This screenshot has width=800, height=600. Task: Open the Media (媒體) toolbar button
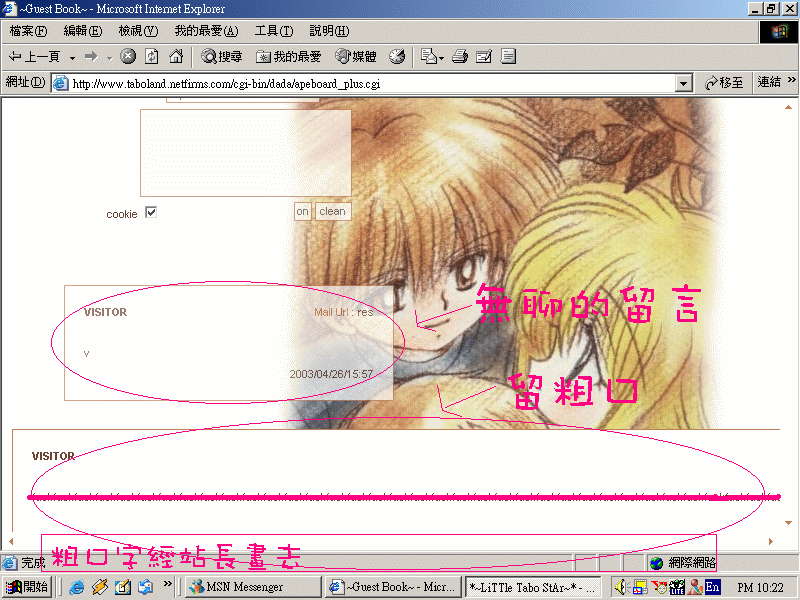pyautogui.click(x=356, y=57)
